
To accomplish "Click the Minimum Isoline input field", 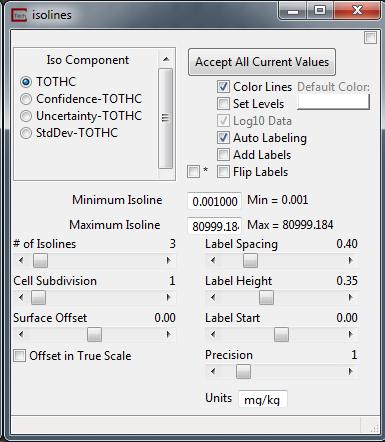I will click(x=214, y=201).
